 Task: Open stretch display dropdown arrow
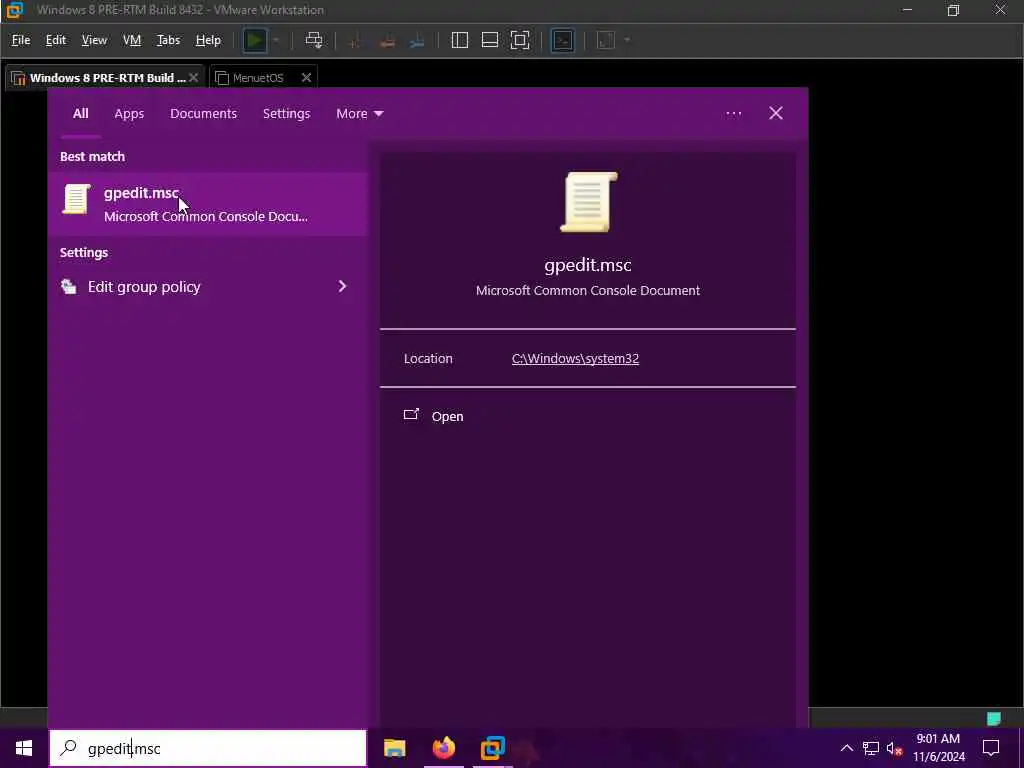627,40
